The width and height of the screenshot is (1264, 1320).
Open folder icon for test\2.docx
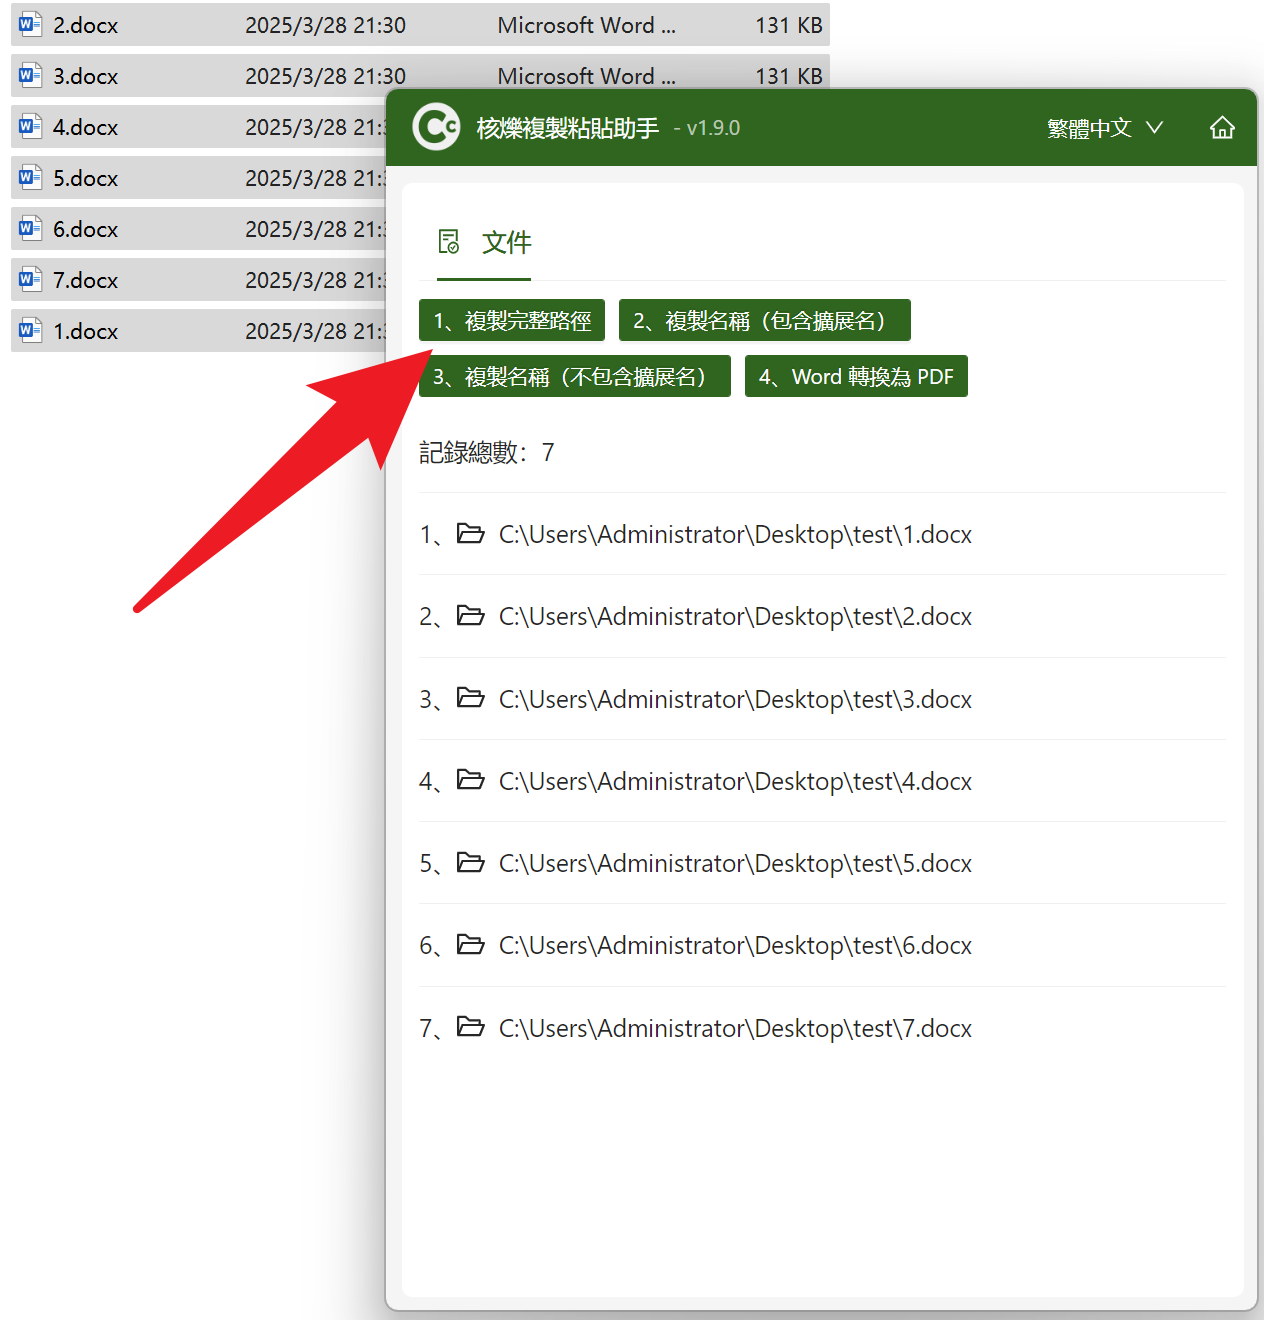470,615
